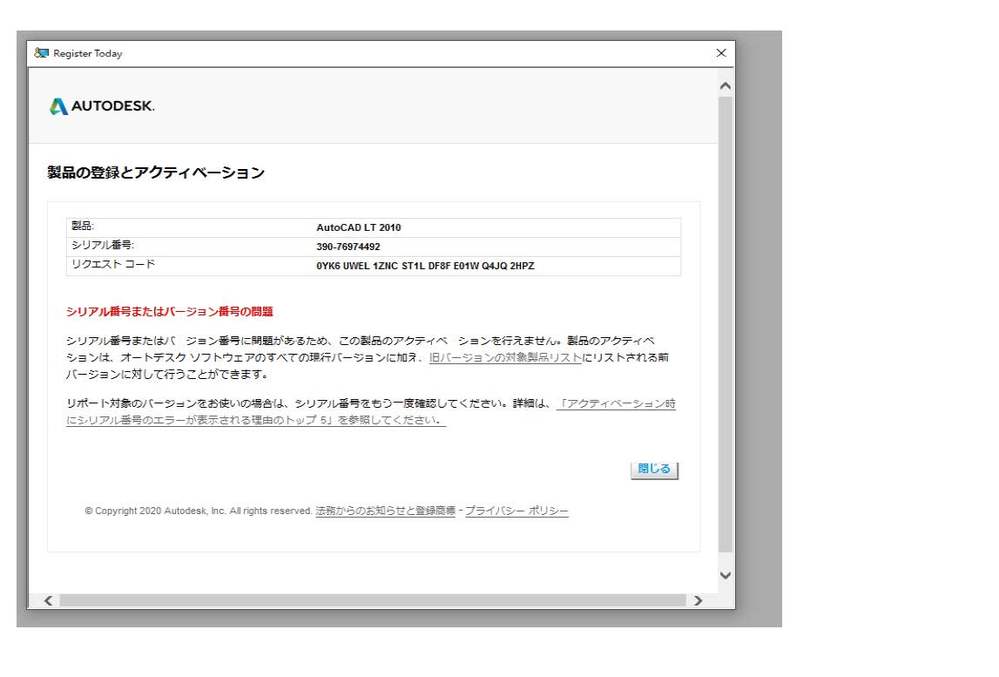The height and width of the screenshot is (677, 999).
Task: Click the vertical scrollbar down arrow
Action: coord(725,575)
